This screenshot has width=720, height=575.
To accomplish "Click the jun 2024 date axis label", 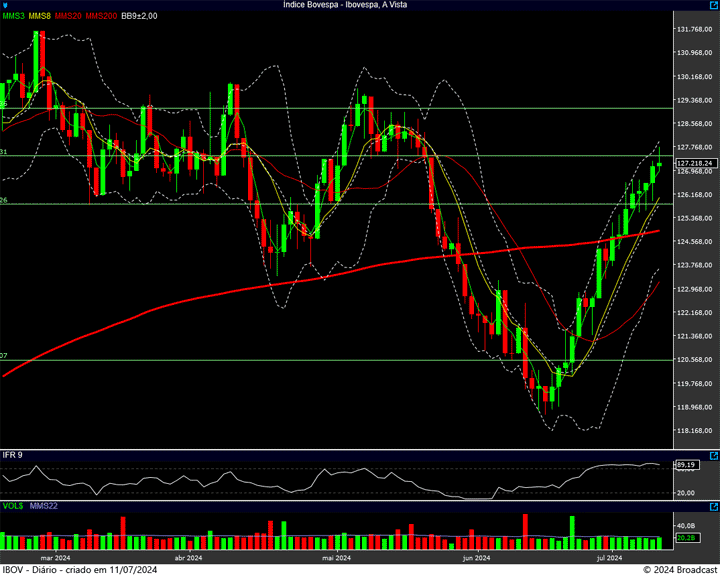I will (475, 558).
